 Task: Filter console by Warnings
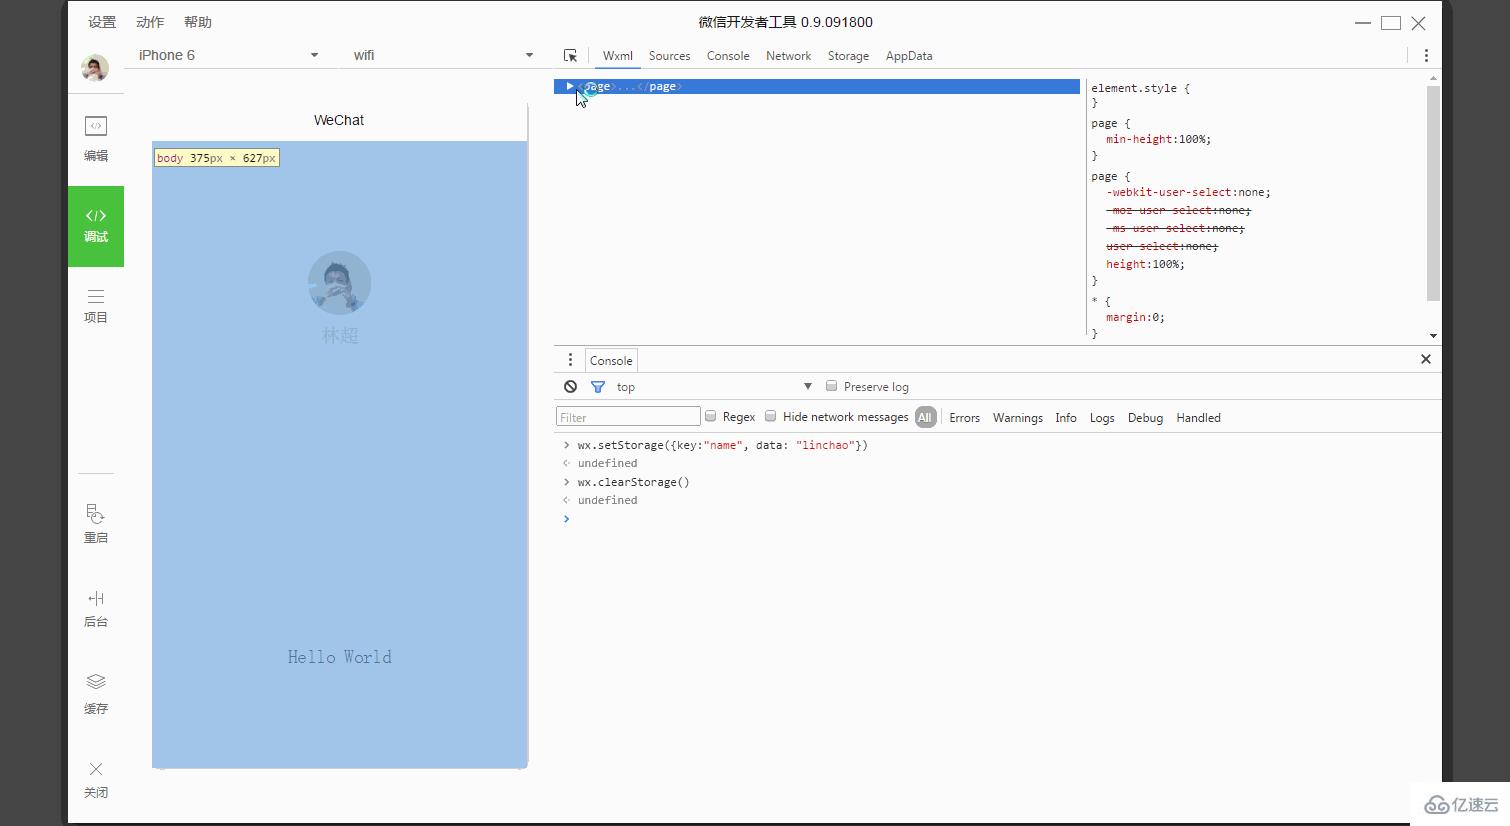(1018, 418)
